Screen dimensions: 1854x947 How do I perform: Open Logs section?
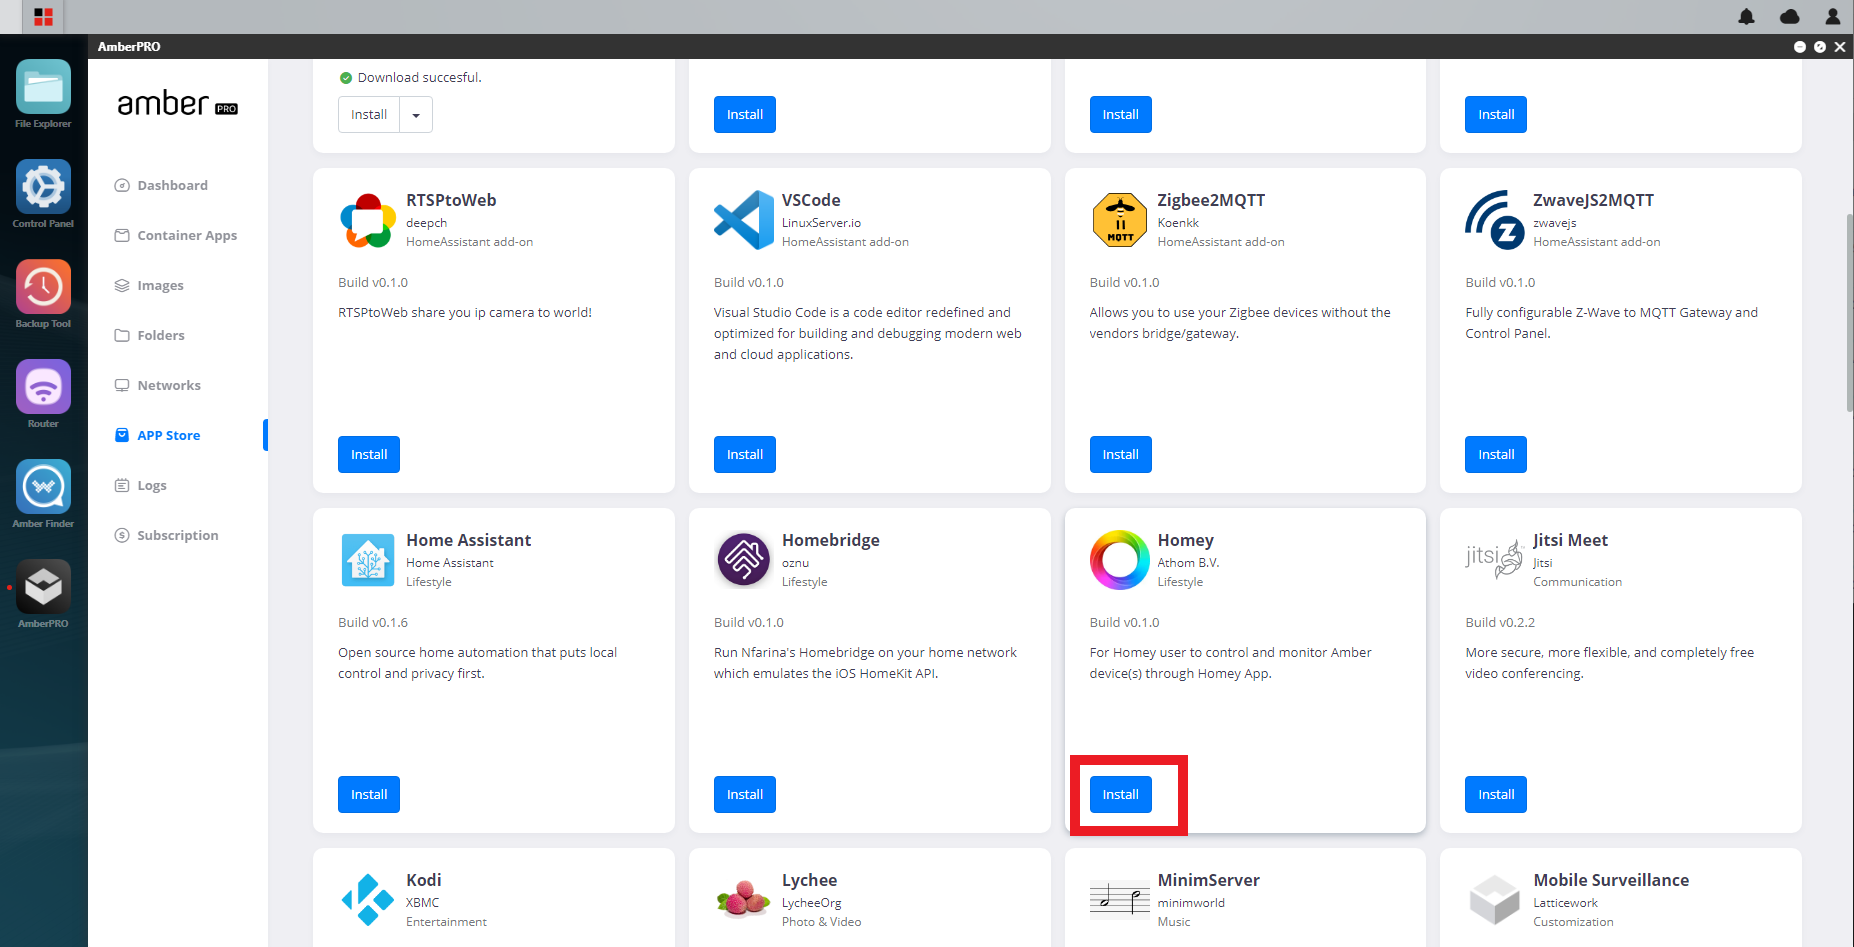pos(152,485)
